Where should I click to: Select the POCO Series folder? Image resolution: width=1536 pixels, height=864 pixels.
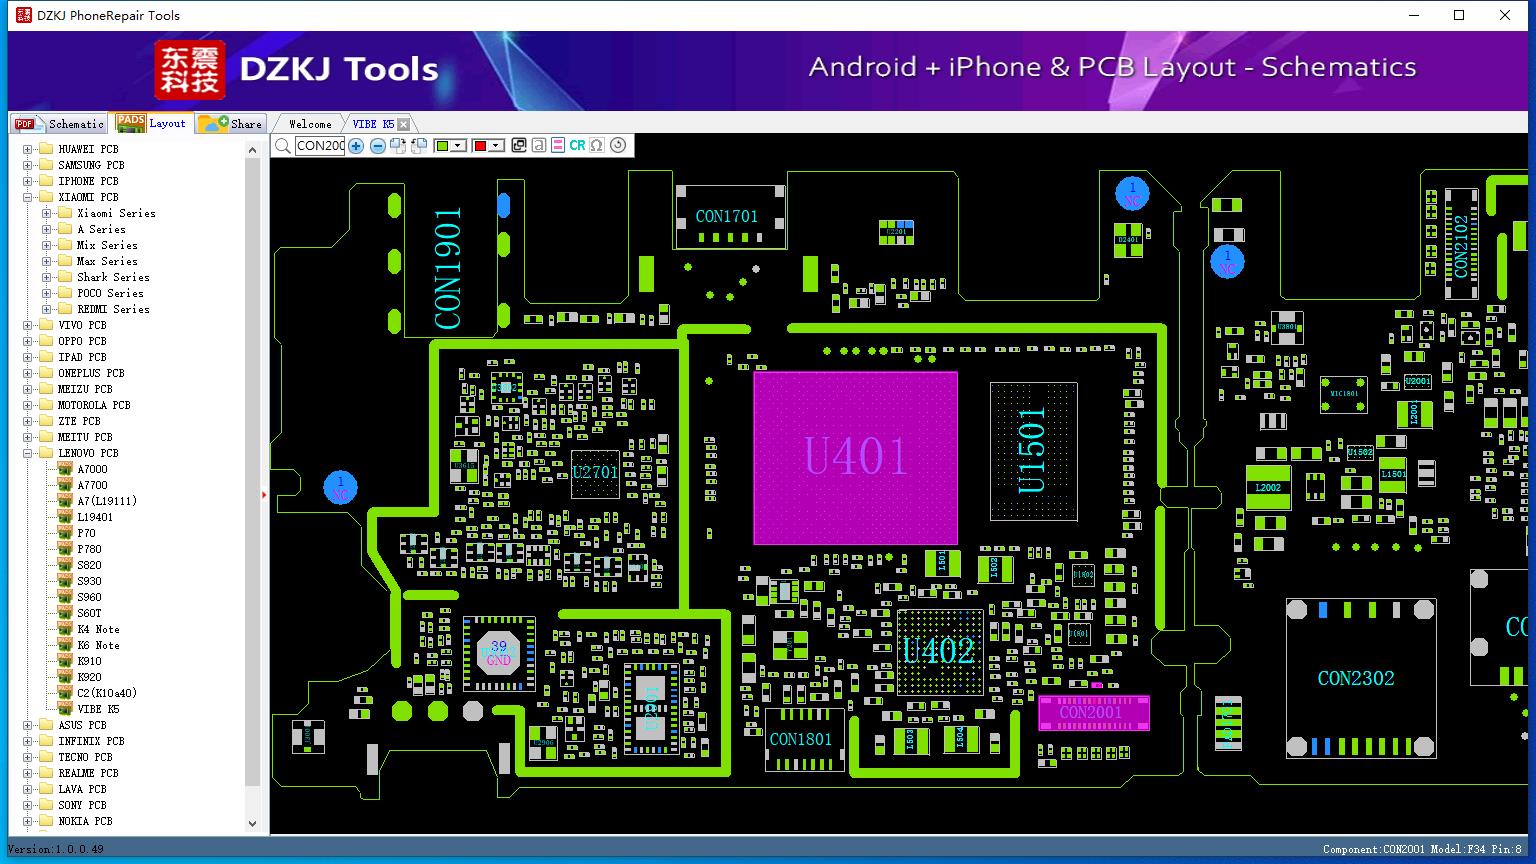tap(110, 293)
